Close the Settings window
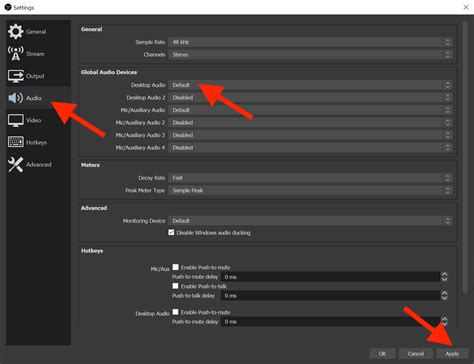Screen dimensions: 474x364 tap(466, 7)
